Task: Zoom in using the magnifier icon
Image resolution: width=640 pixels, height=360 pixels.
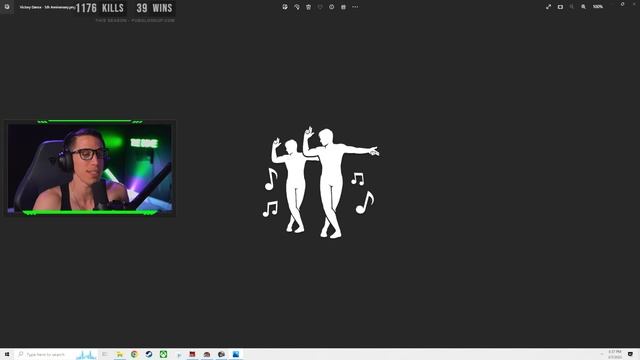Action: (x=584, y=7)
